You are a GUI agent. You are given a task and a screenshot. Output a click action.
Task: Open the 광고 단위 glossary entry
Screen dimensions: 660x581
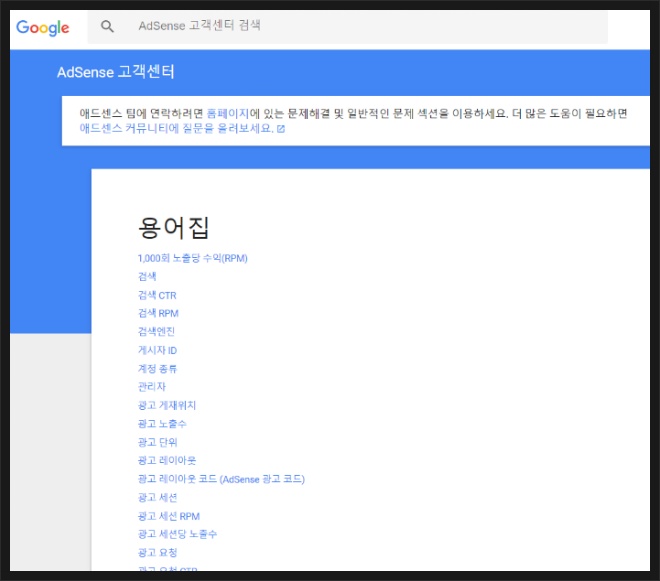click(157, 442)
